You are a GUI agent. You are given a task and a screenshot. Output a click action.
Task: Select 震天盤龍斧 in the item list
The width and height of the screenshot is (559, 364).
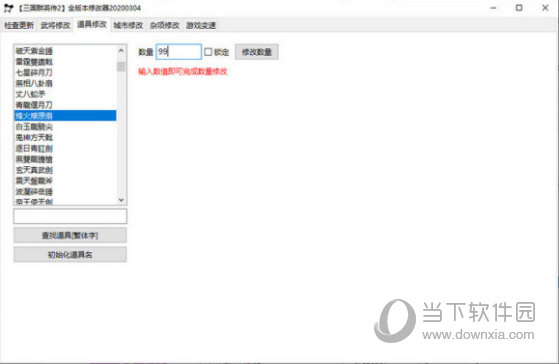[65, 181]
